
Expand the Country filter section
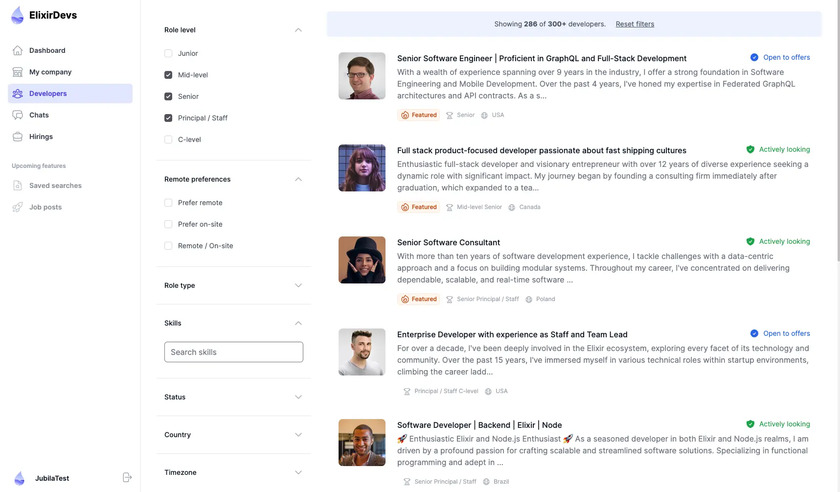tap(298, 435)
